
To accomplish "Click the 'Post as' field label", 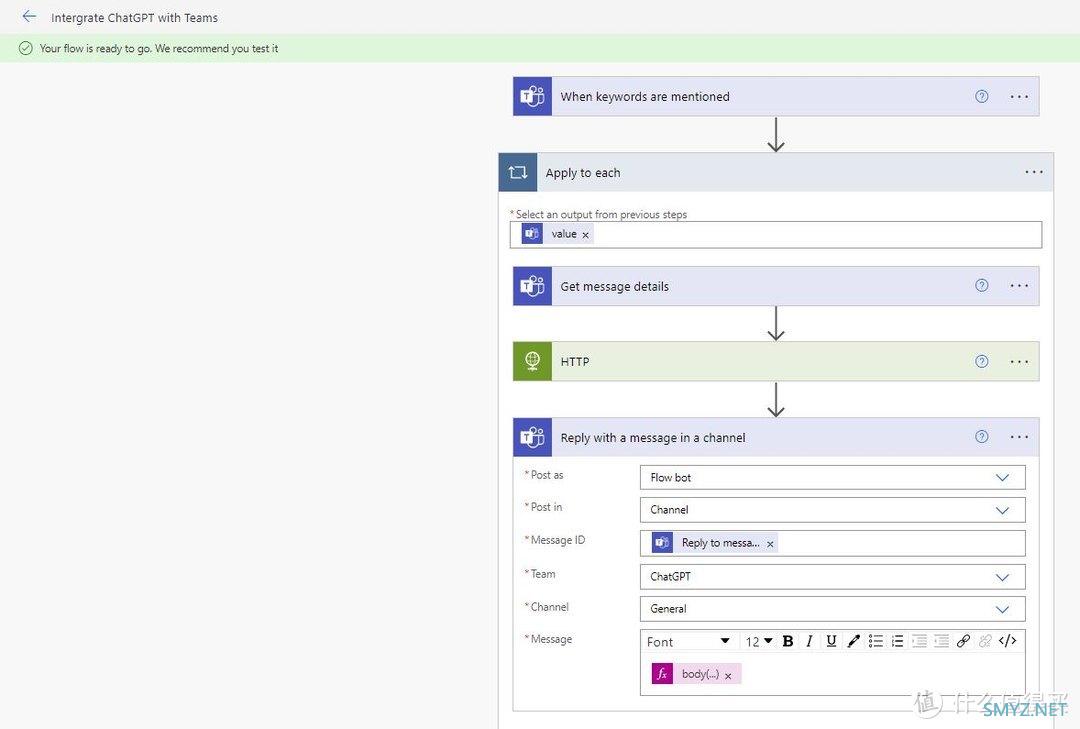I will pos(547,475).
